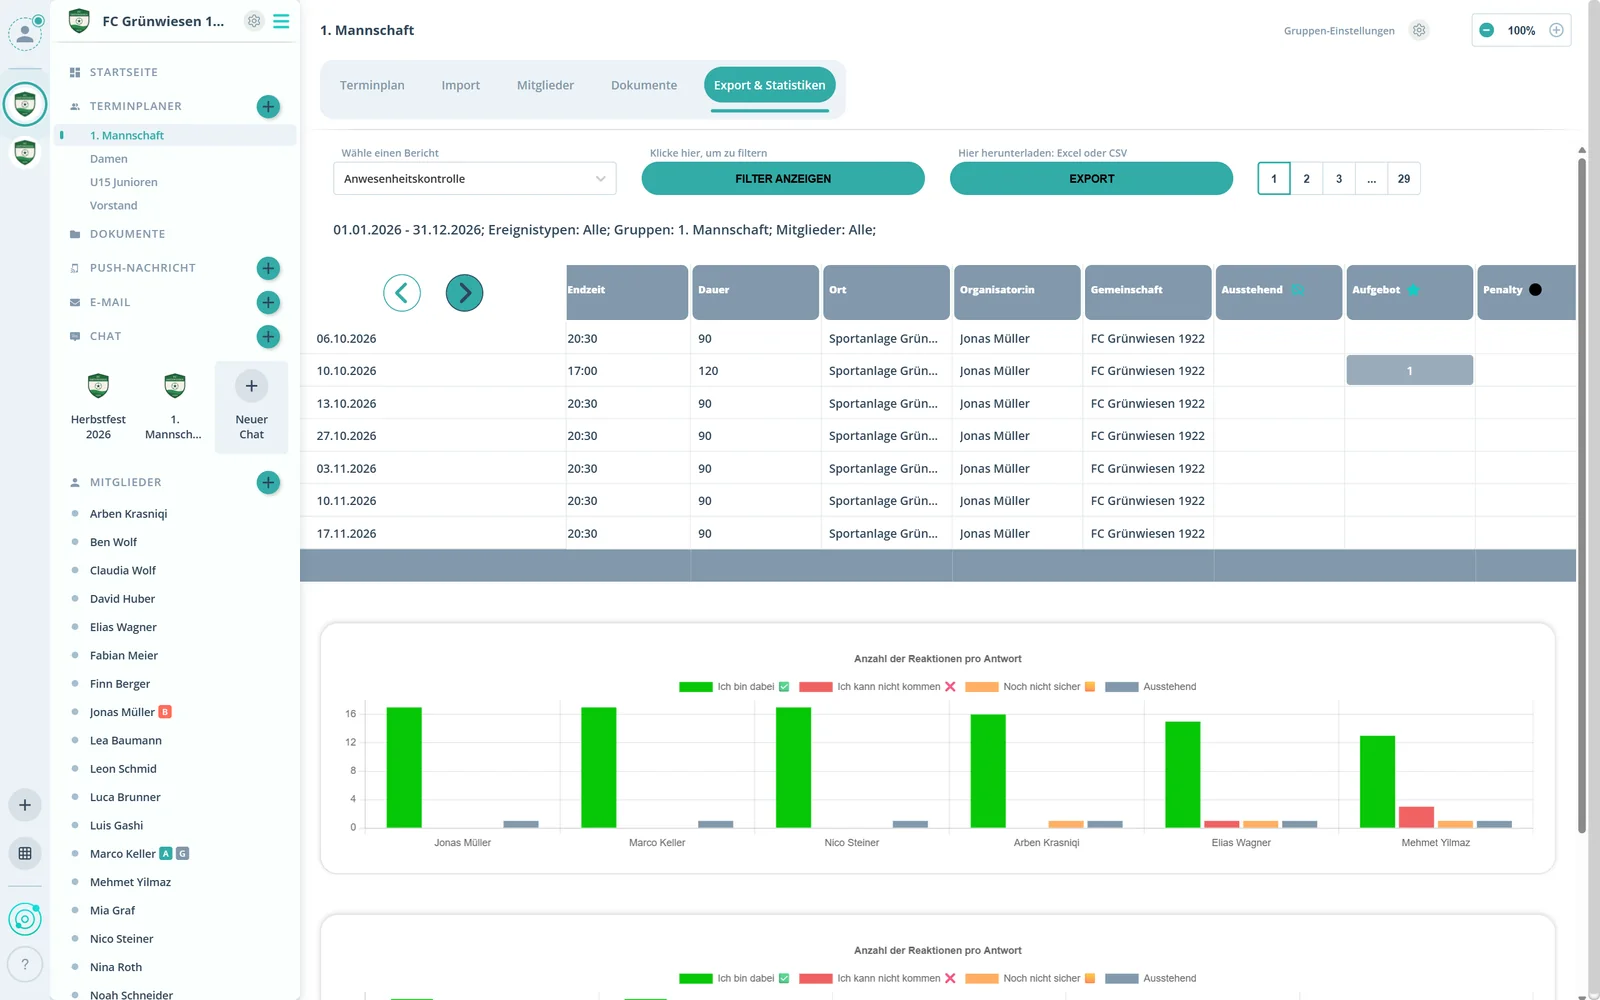The height and width of the screenshot is (1000, 1600).
Task: Open Gruppen-Einstellungen gear icon
Action: pos(1419,30)
